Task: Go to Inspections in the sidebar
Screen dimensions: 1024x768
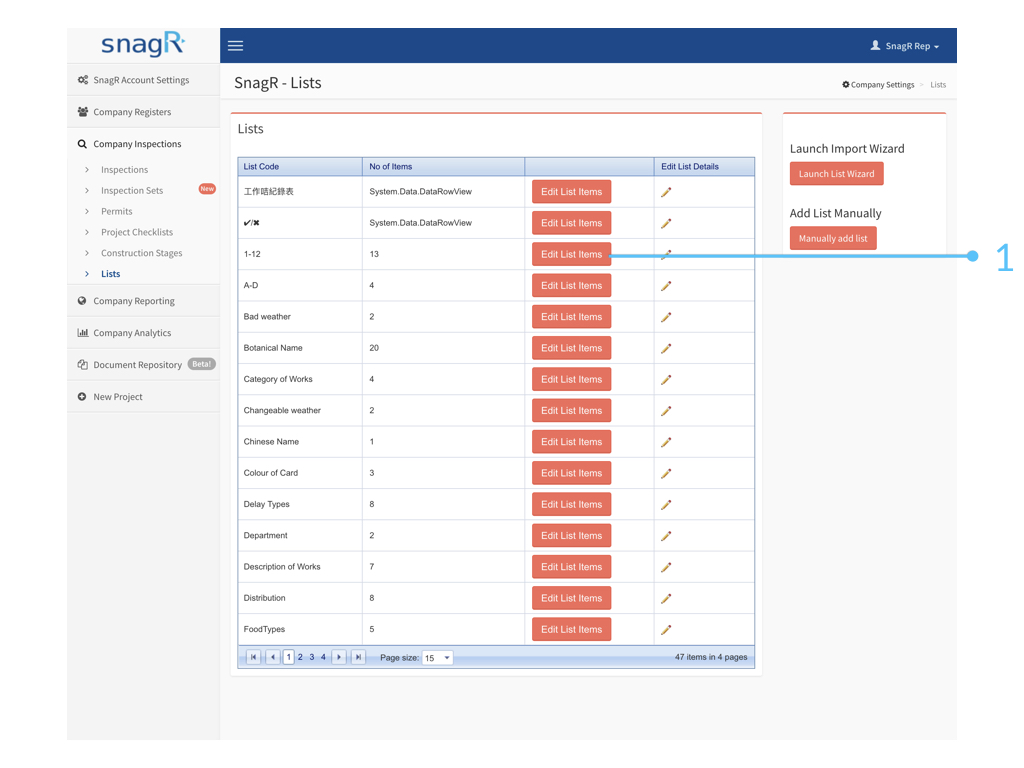Action: pos(124,170)
